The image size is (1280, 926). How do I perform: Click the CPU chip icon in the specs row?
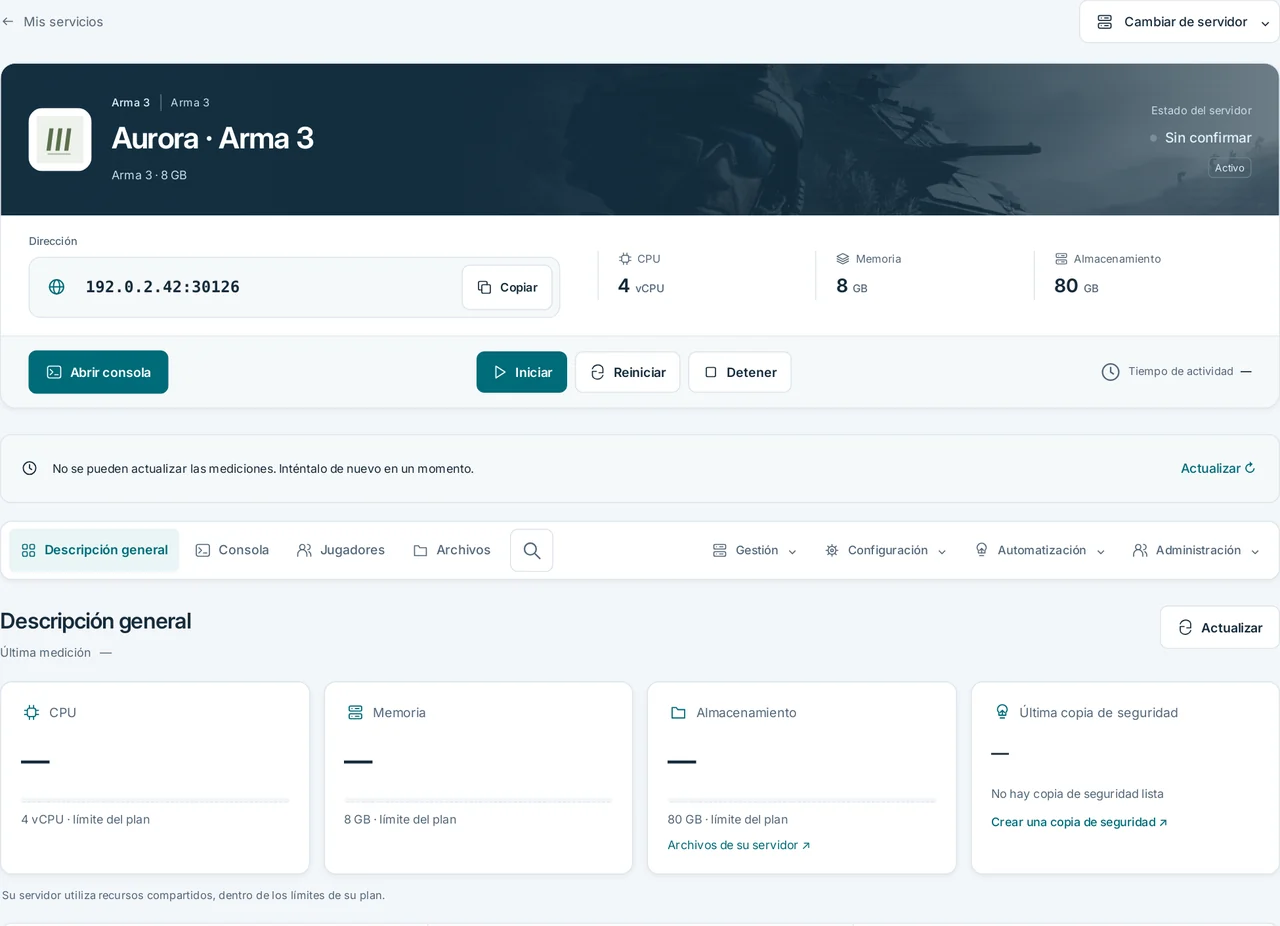click(625, 258)
